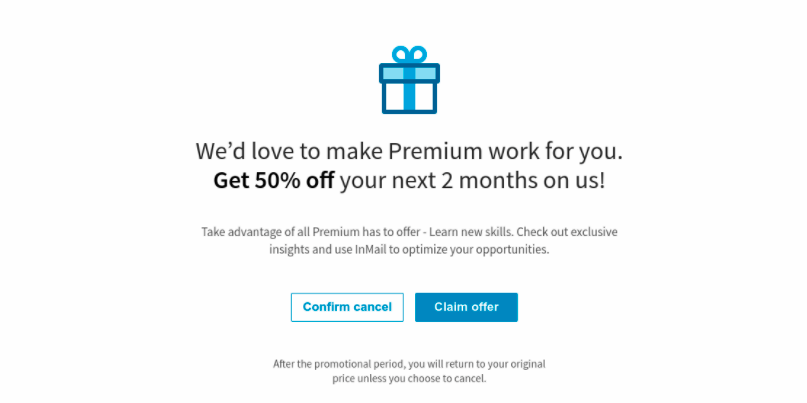
Task: Click "you will return to your" disclaimer phrase
Action: (x=458, y=364)
